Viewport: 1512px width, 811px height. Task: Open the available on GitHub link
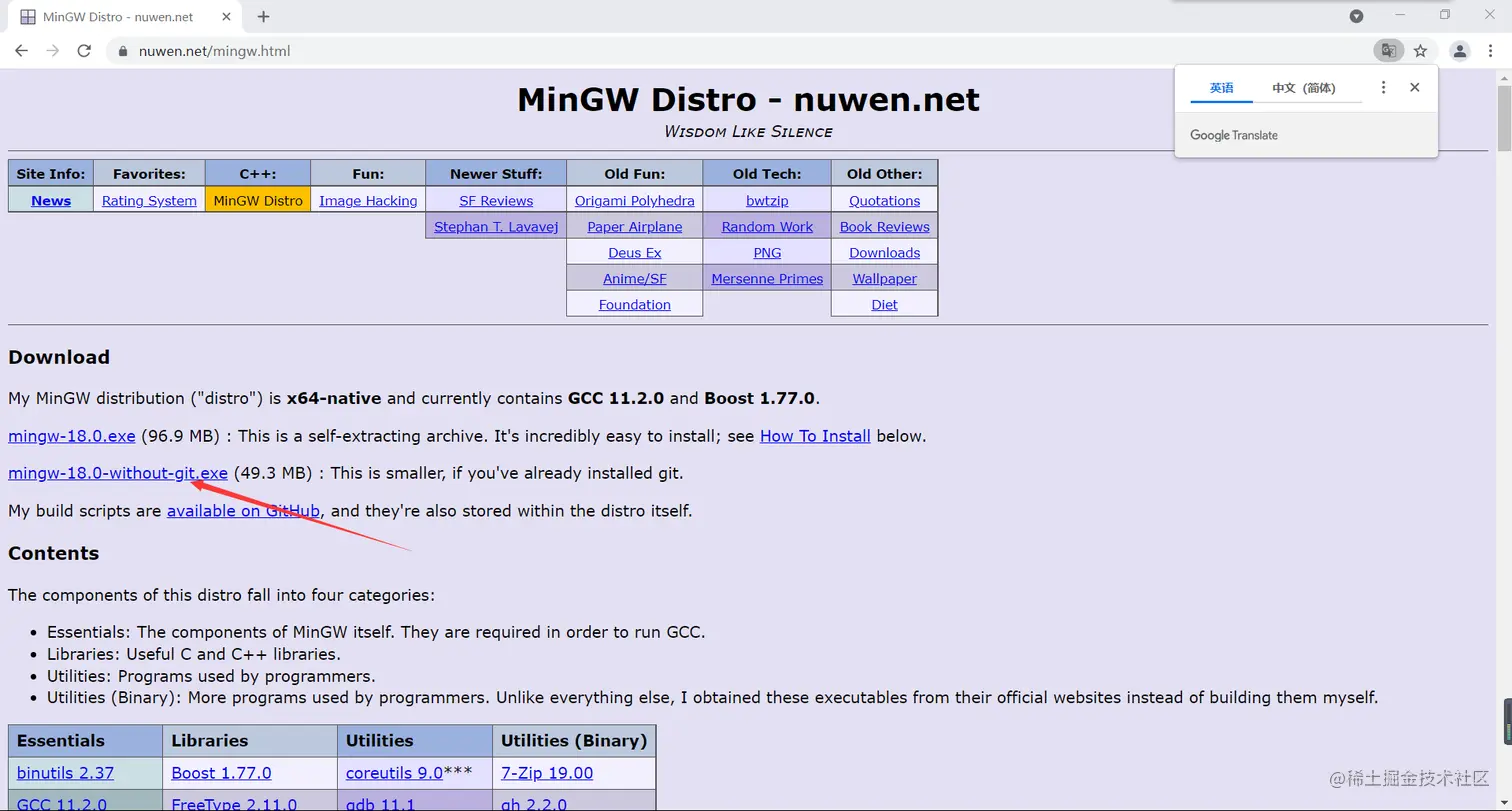(x=244, y=511)
